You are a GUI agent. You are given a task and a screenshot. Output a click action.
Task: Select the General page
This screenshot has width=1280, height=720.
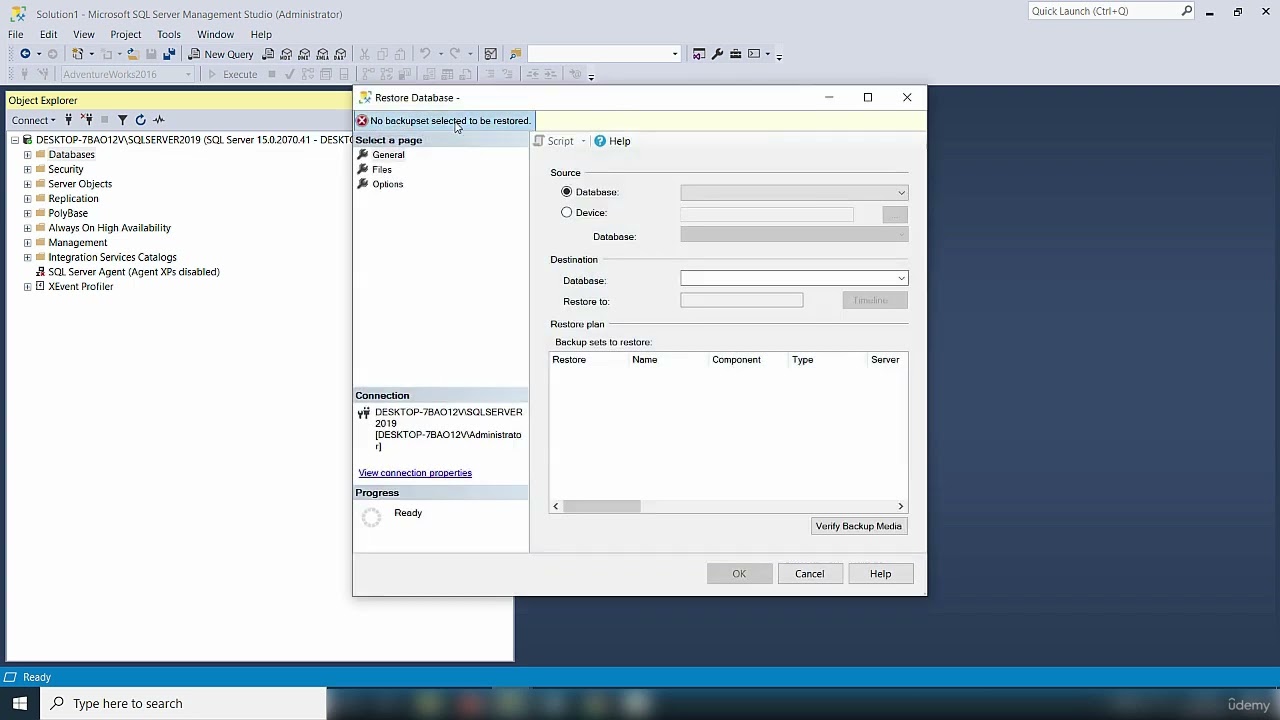pos(388,155)
